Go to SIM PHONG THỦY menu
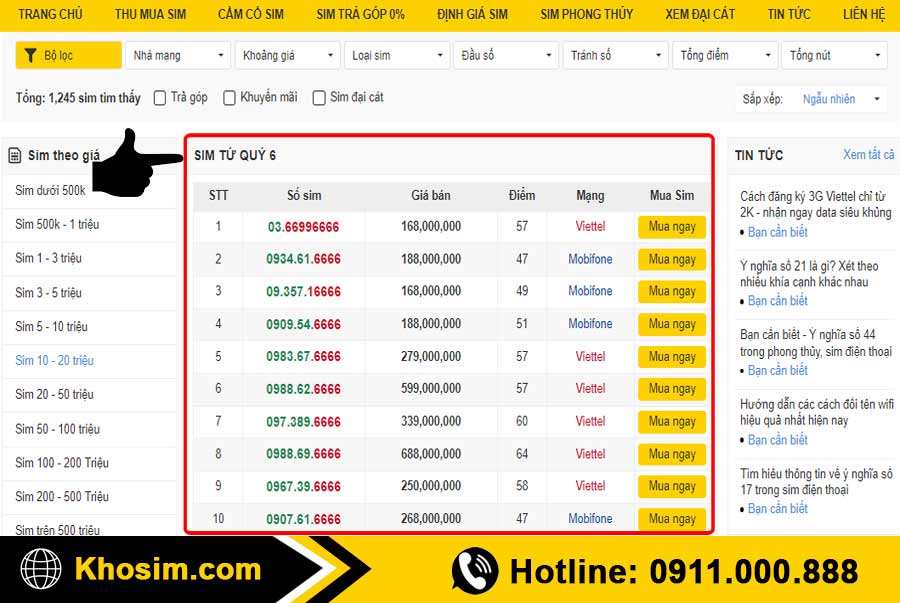900x603 pixels. tap(586, 14)
